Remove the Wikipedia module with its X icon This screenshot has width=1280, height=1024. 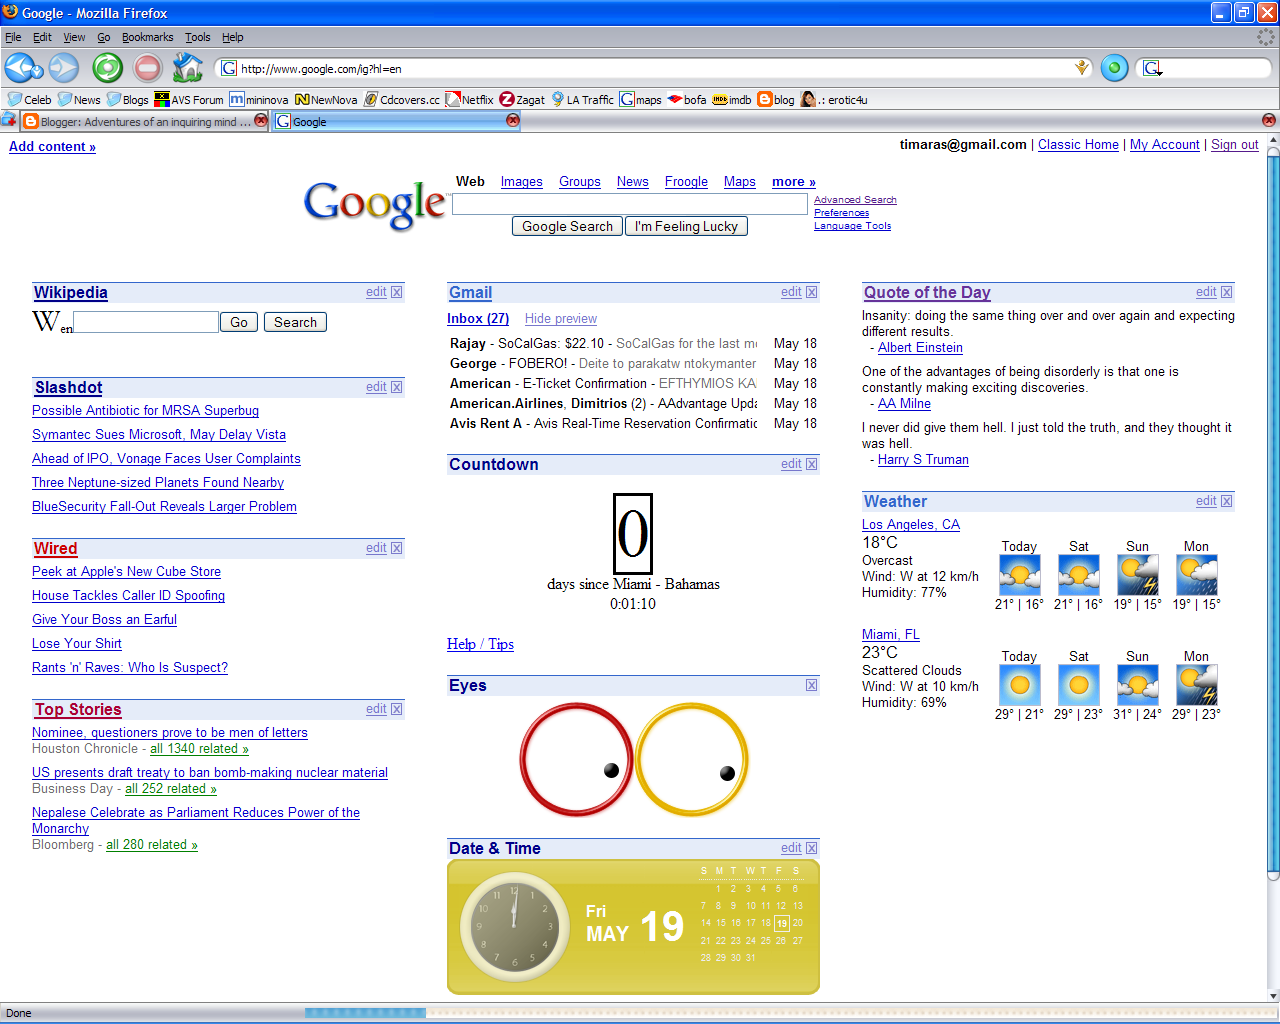tap(397, 292)
